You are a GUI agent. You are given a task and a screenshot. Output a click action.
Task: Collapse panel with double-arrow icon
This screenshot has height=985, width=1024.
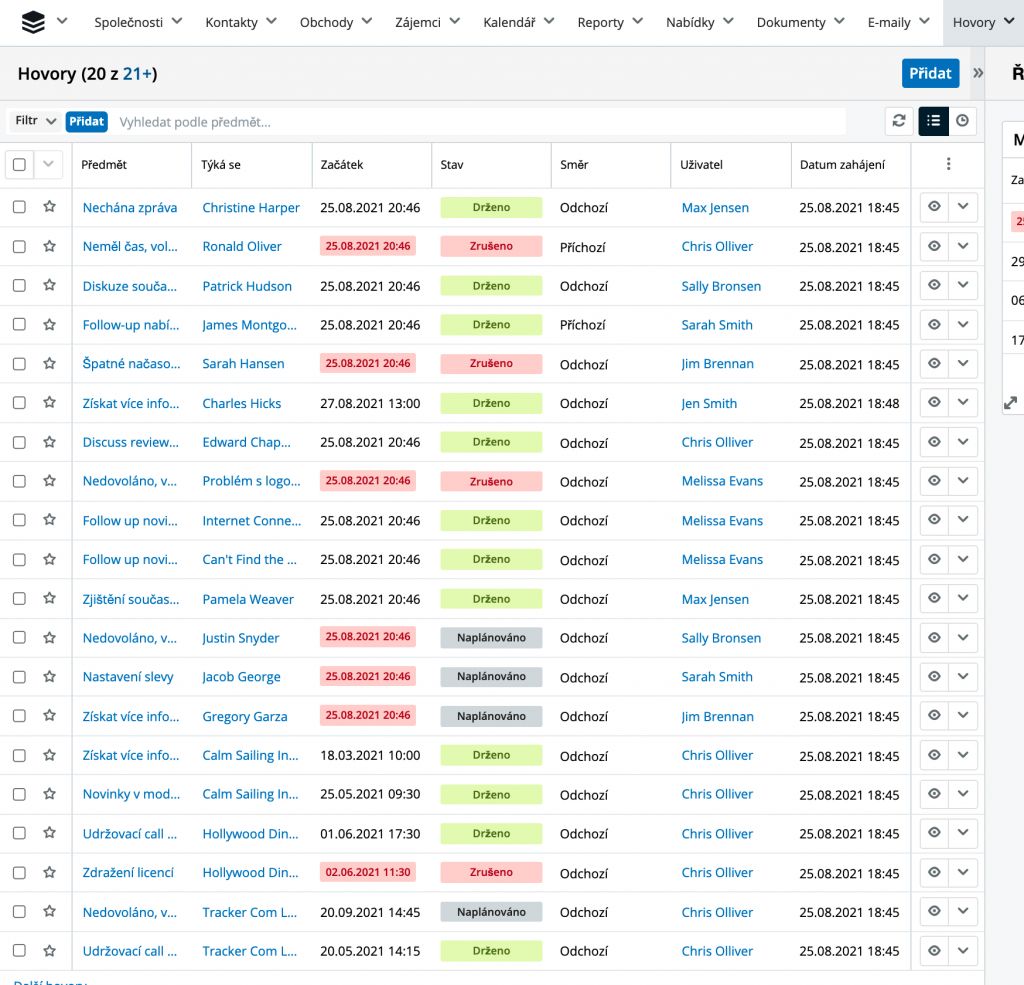(978, 73)
